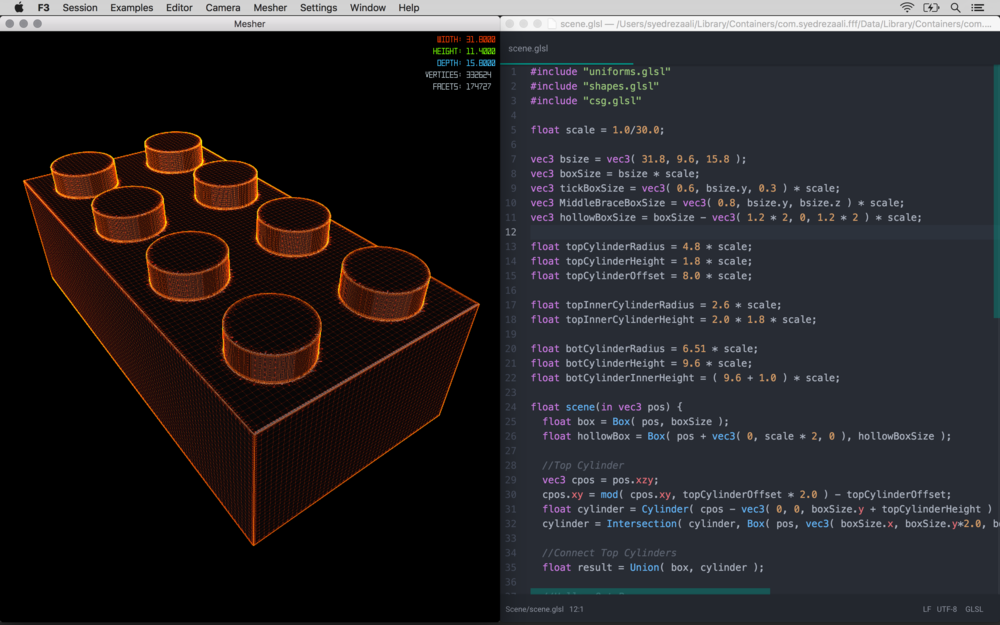This screenshot has height=625, width=1000.
Task: Open the Apple menu
Action: [x=18, y=8]
